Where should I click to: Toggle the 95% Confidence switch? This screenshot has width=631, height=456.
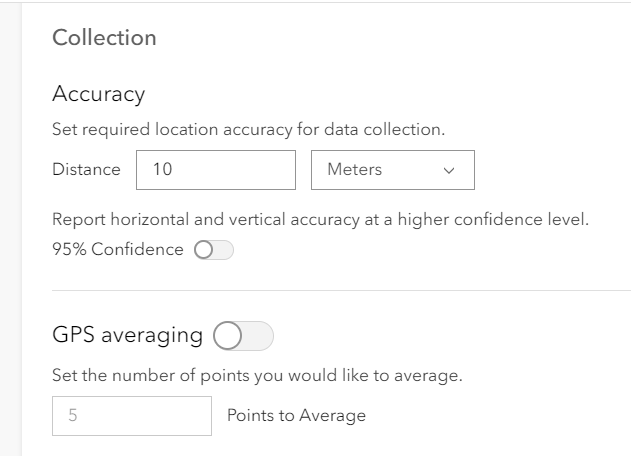point(213,250)
